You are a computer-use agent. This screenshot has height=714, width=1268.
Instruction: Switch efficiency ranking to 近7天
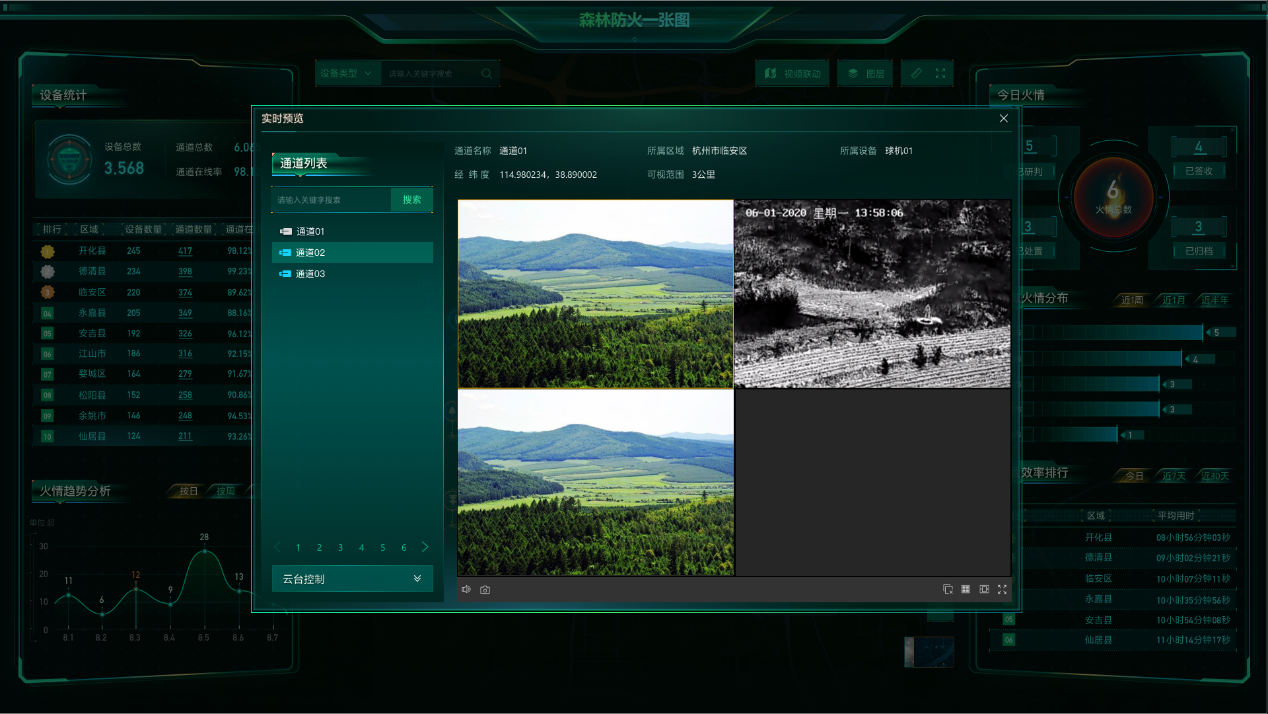click(x=1174, y=476)
